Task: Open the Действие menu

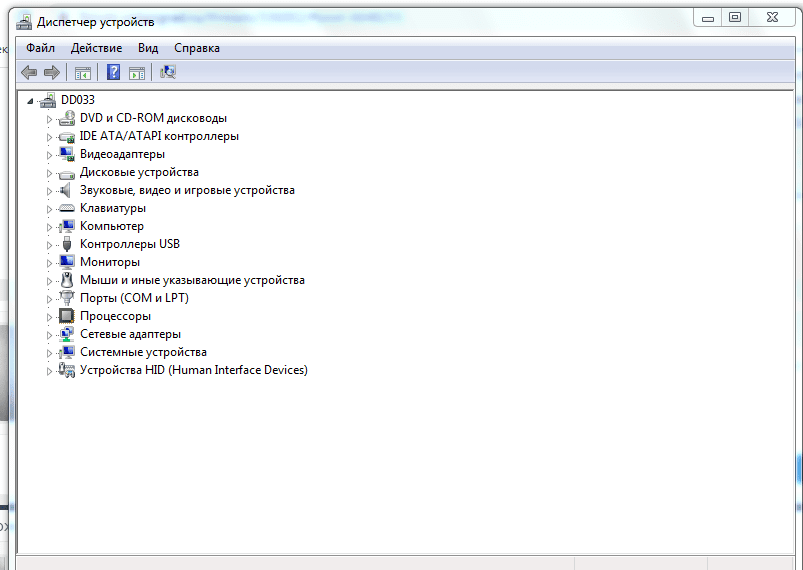Action: (x=96, y=48)
